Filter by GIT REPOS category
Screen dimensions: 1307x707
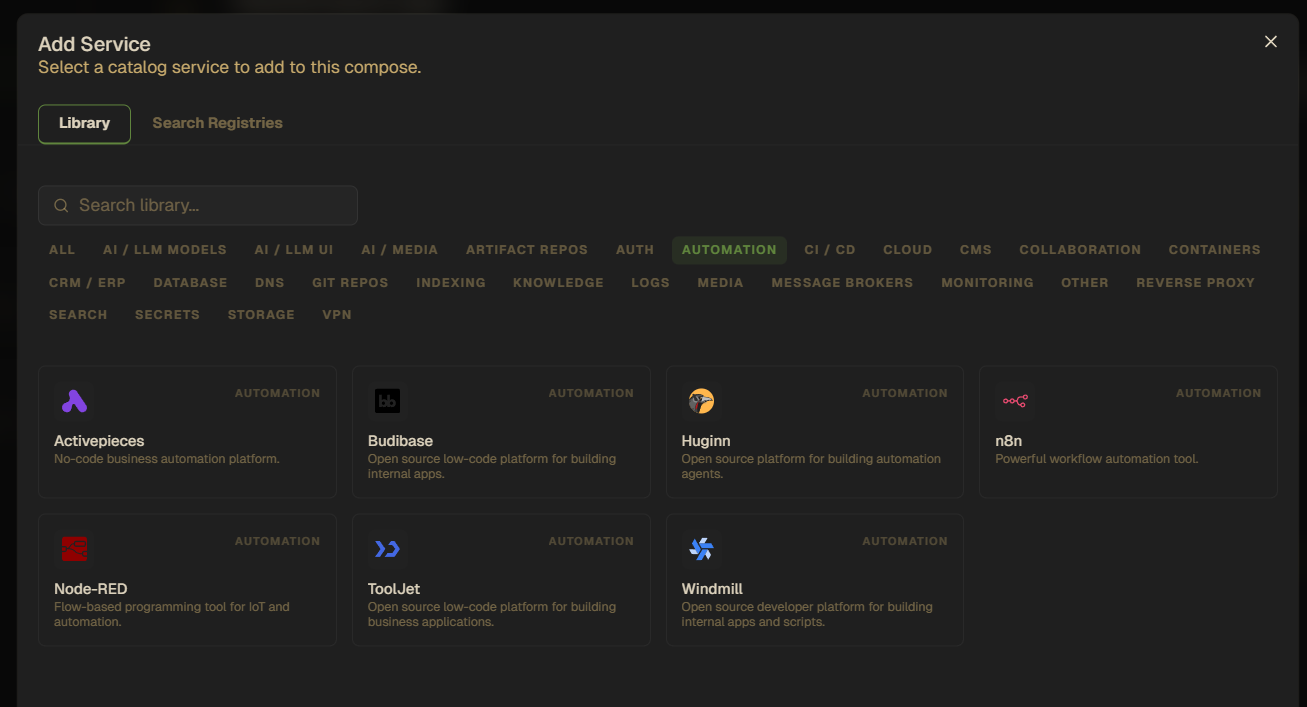pyautogui.click(x=350, y=283)
